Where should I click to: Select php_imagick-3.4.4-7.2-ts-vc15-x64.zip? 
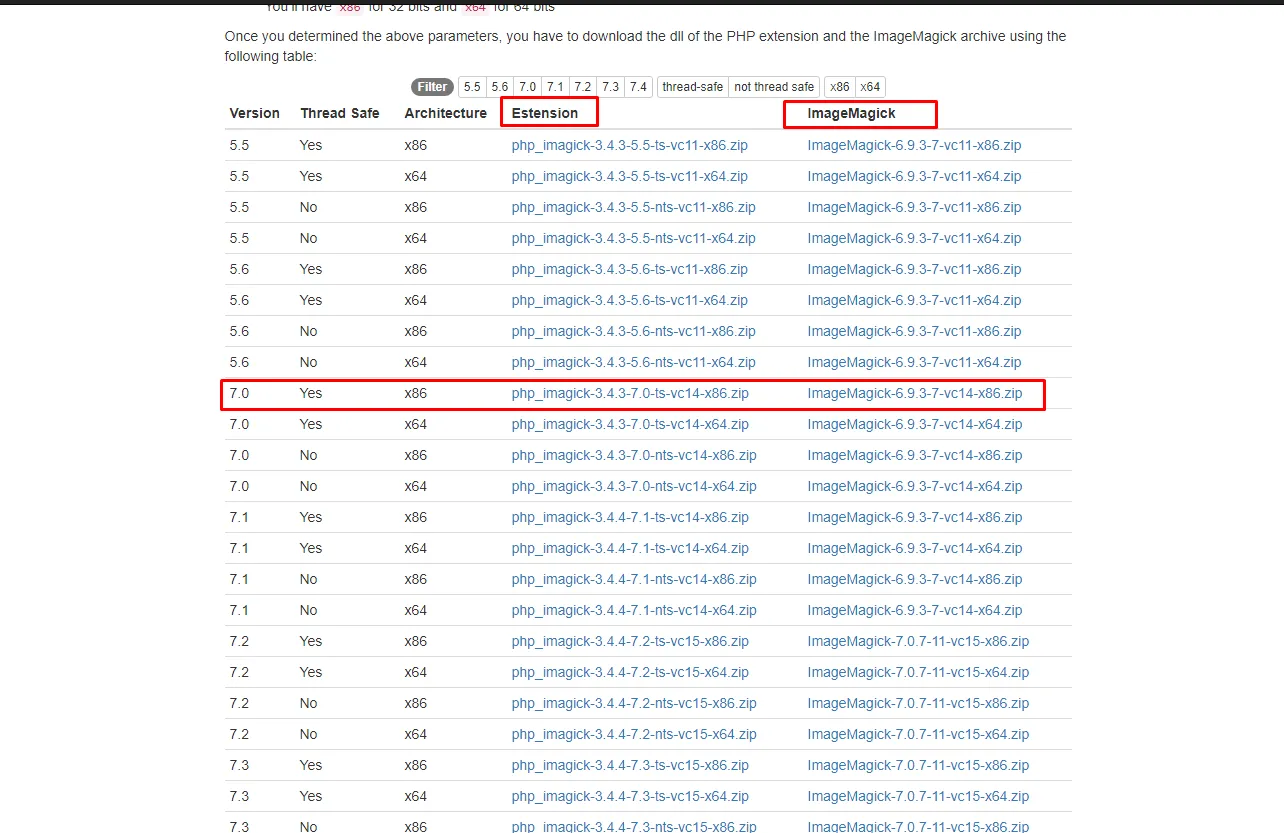coord(630,672)
